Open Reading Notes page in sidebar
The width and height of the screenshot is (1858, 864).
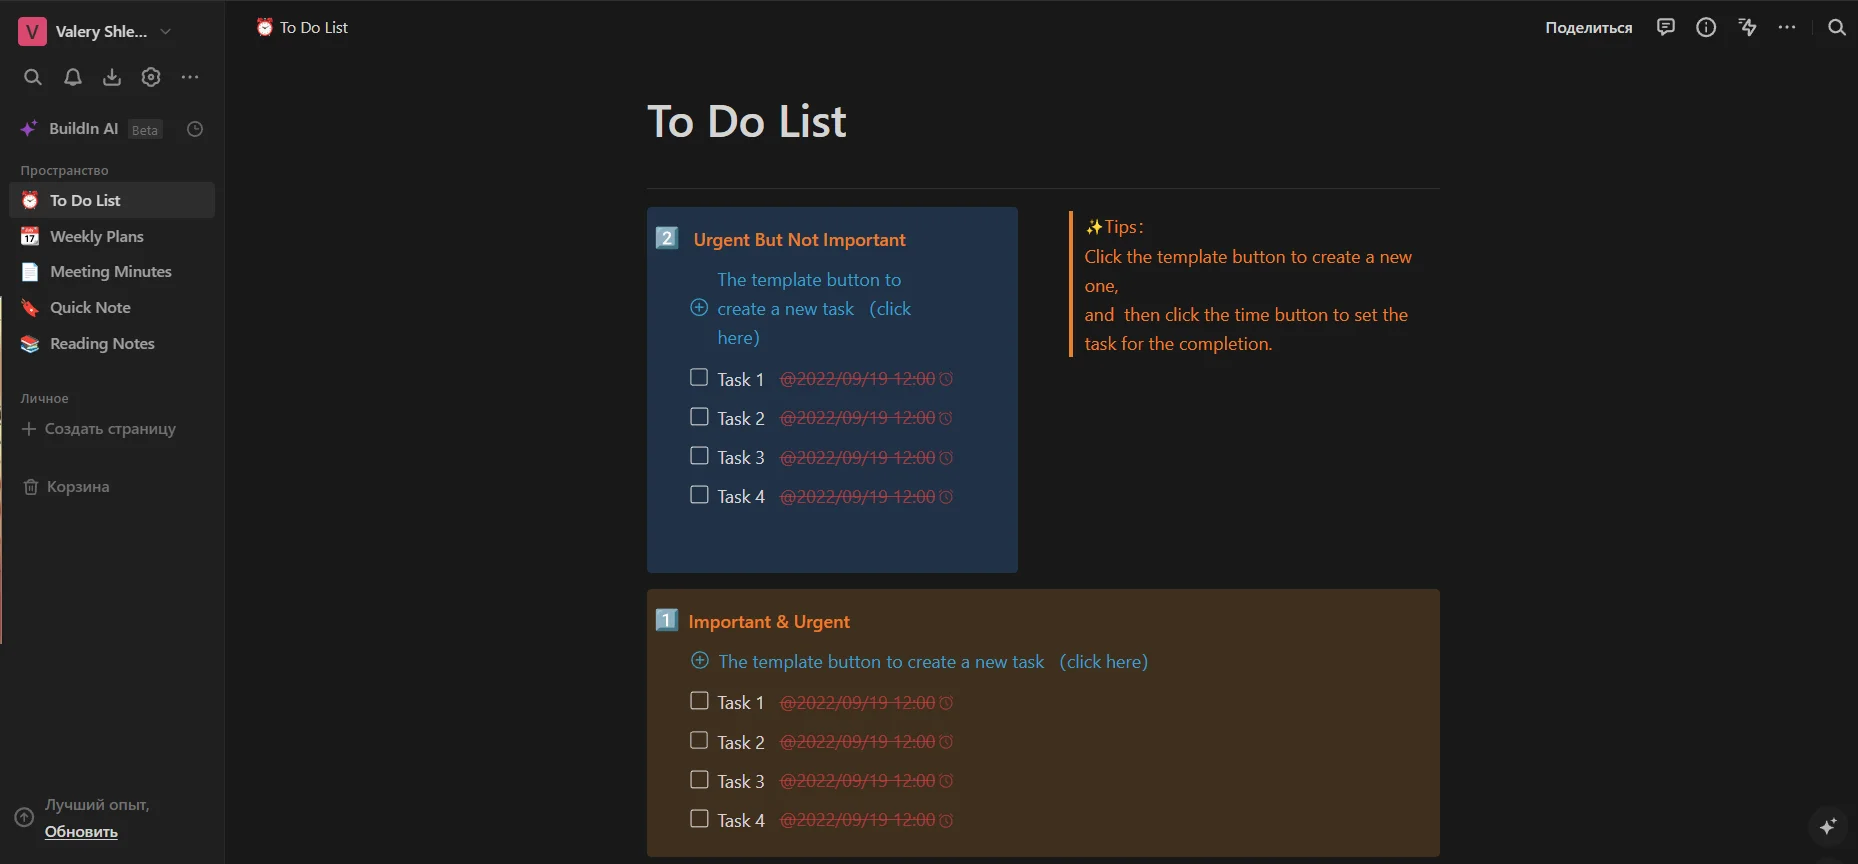[x=112, y=344]
